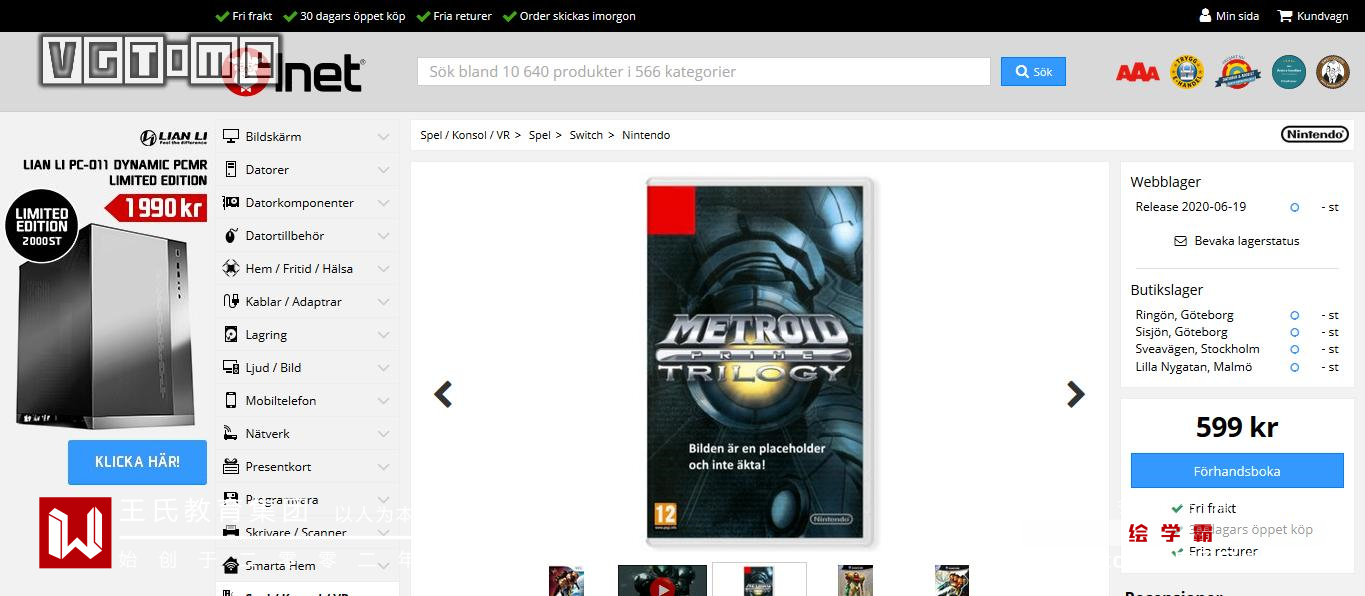The width and height of the screenshot is (1365, 596).
Task: Select the video thumbnail with play button
Action: [662, 581]
